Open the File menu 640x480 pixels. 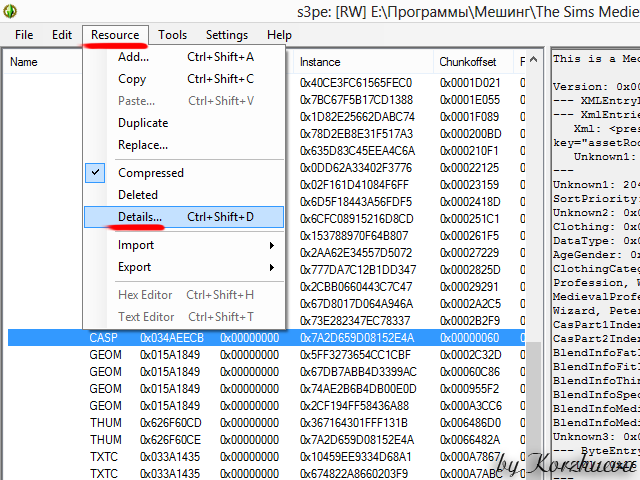point(24,35)
